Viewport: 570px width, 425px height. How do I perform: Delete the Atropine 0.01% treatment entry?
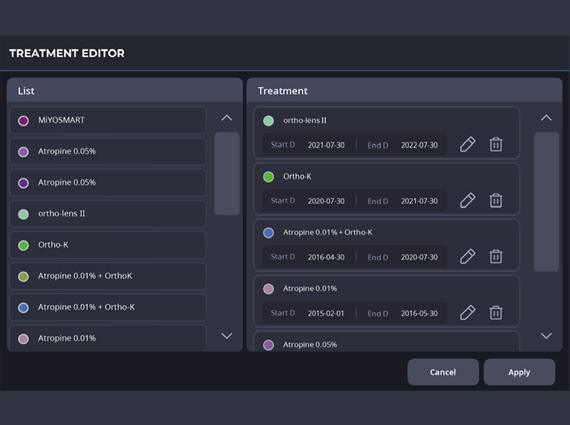pos(496,312)
